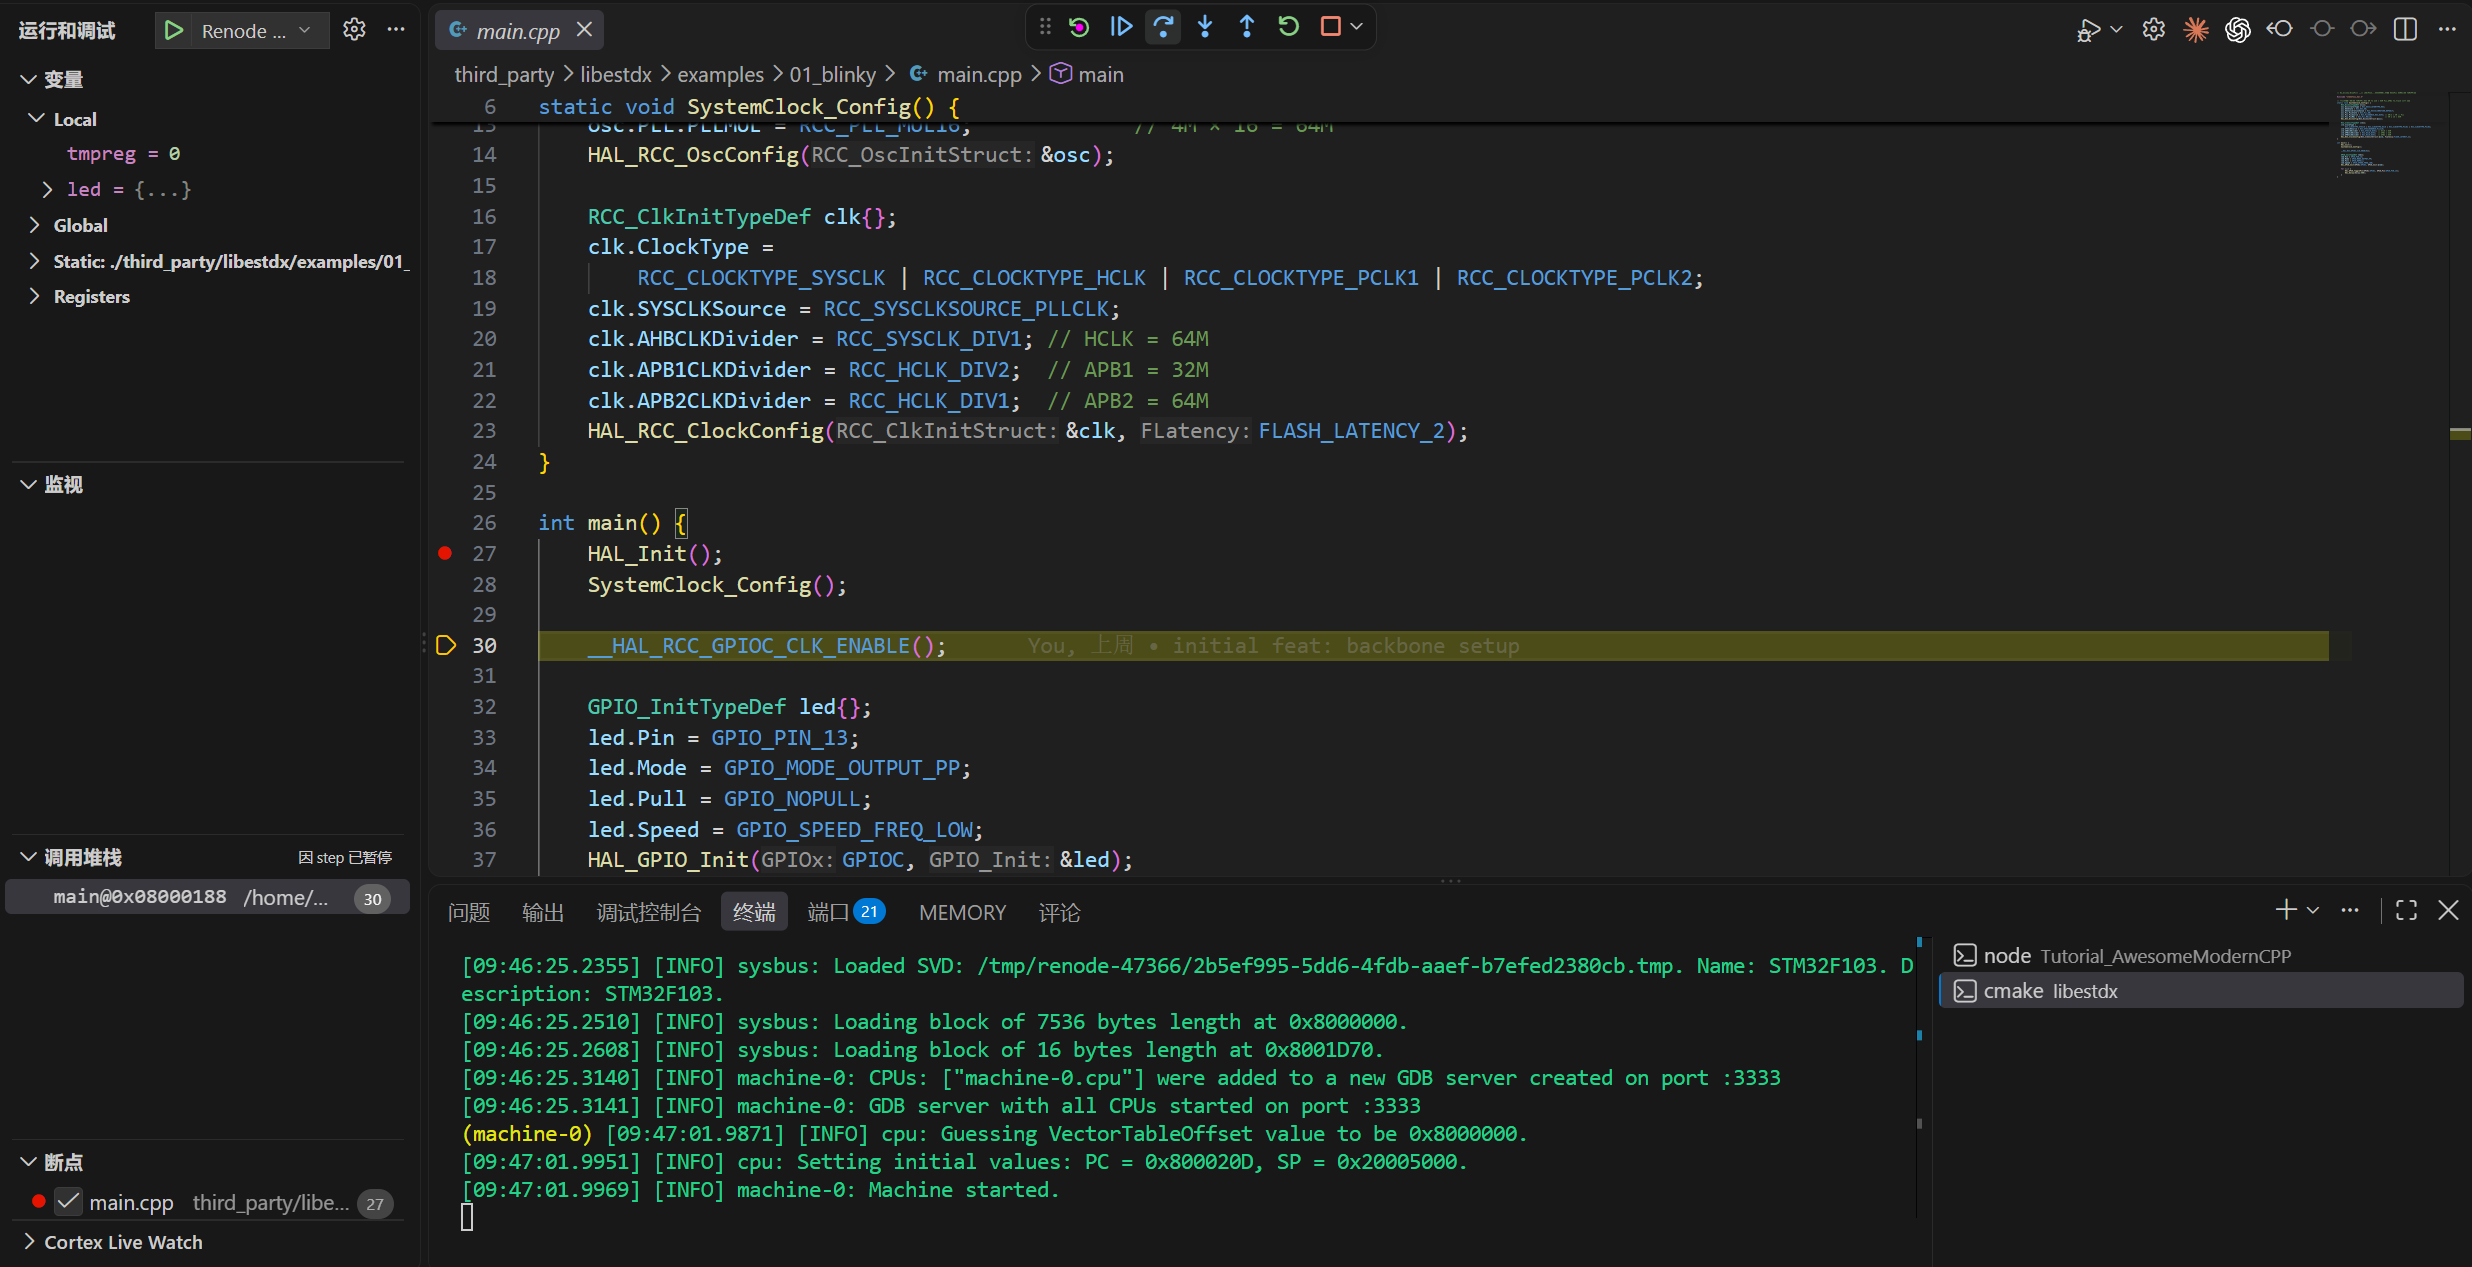Switch to the 输出 panel tab
Screen dimensions: 2472x1267
[x=543, y=912]
